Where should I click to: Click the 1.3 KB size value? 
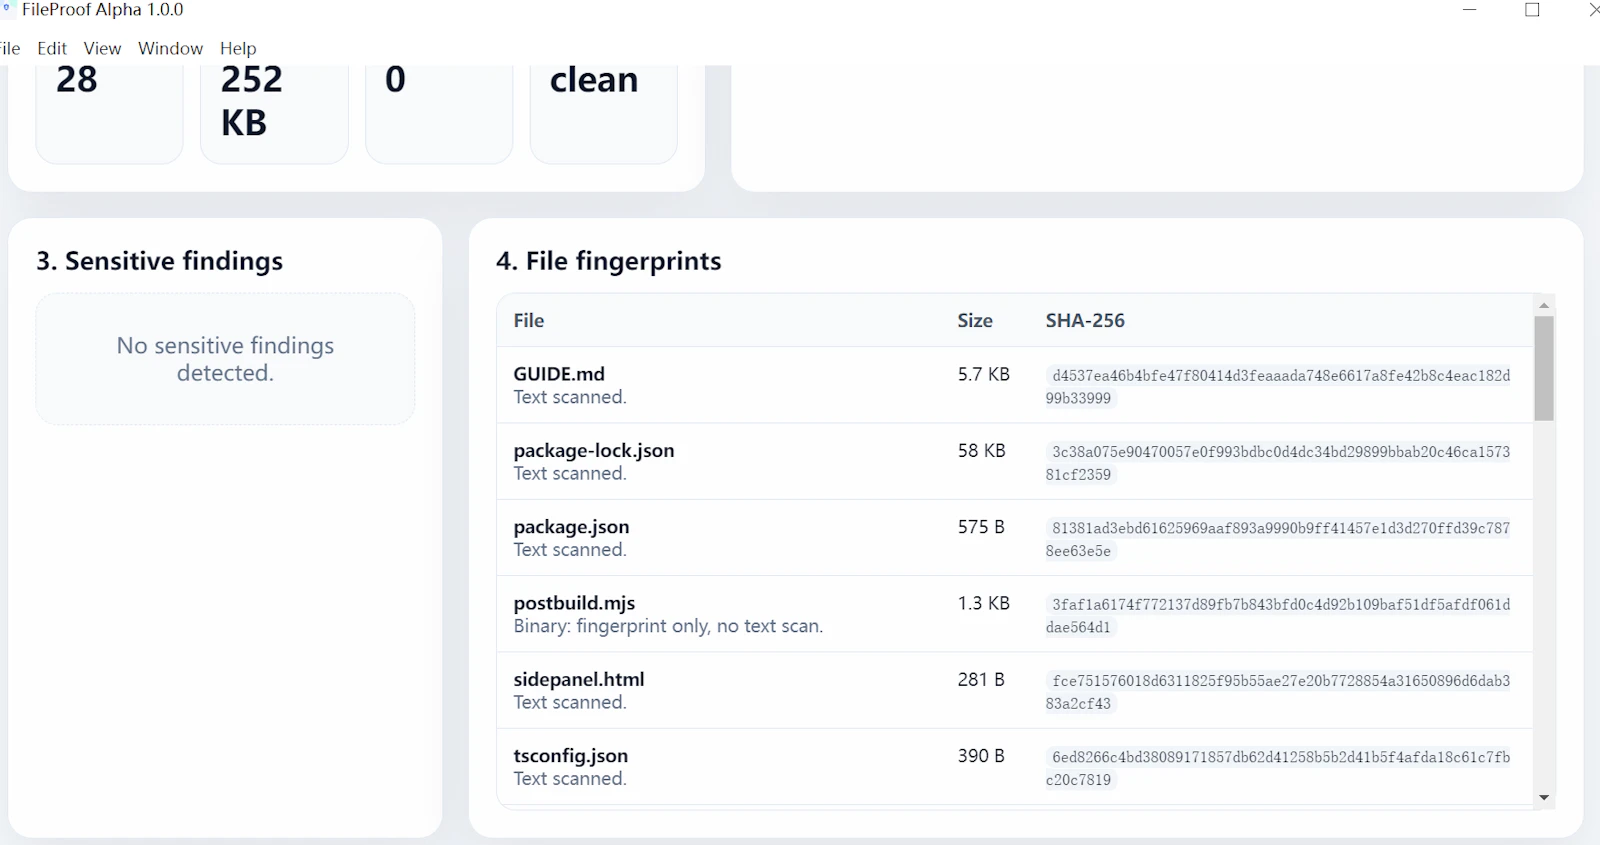(984, 604)
